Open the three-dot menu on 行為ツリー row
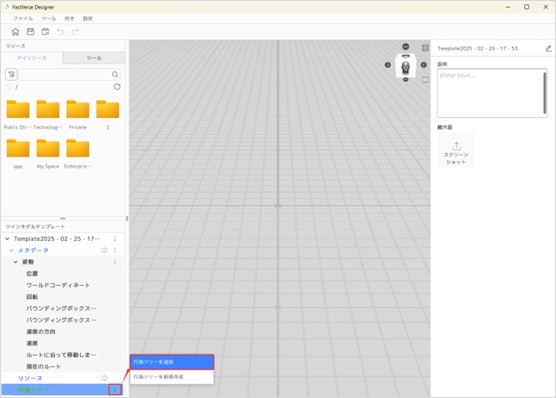Screen dimensions: 556x398 point(115,389)
